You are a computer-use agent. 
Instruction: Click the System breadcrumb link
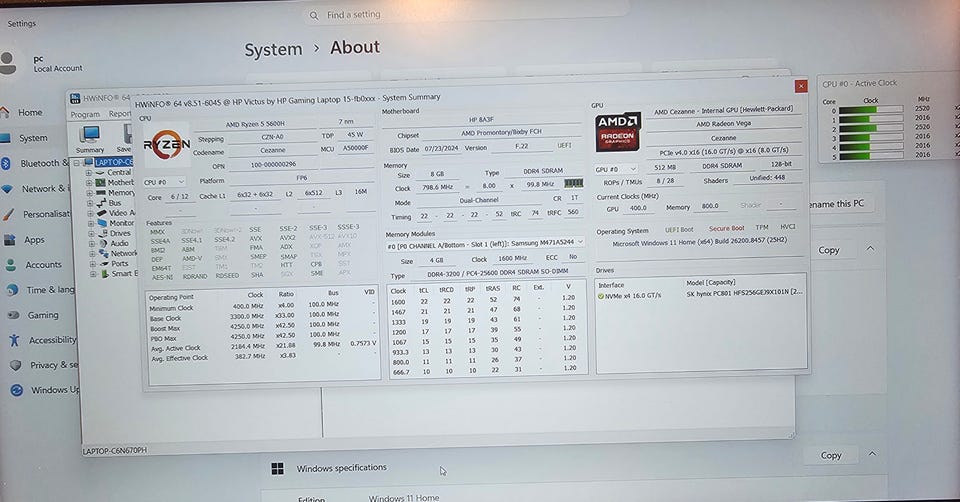pyautogui.click(x=273, y=50)
